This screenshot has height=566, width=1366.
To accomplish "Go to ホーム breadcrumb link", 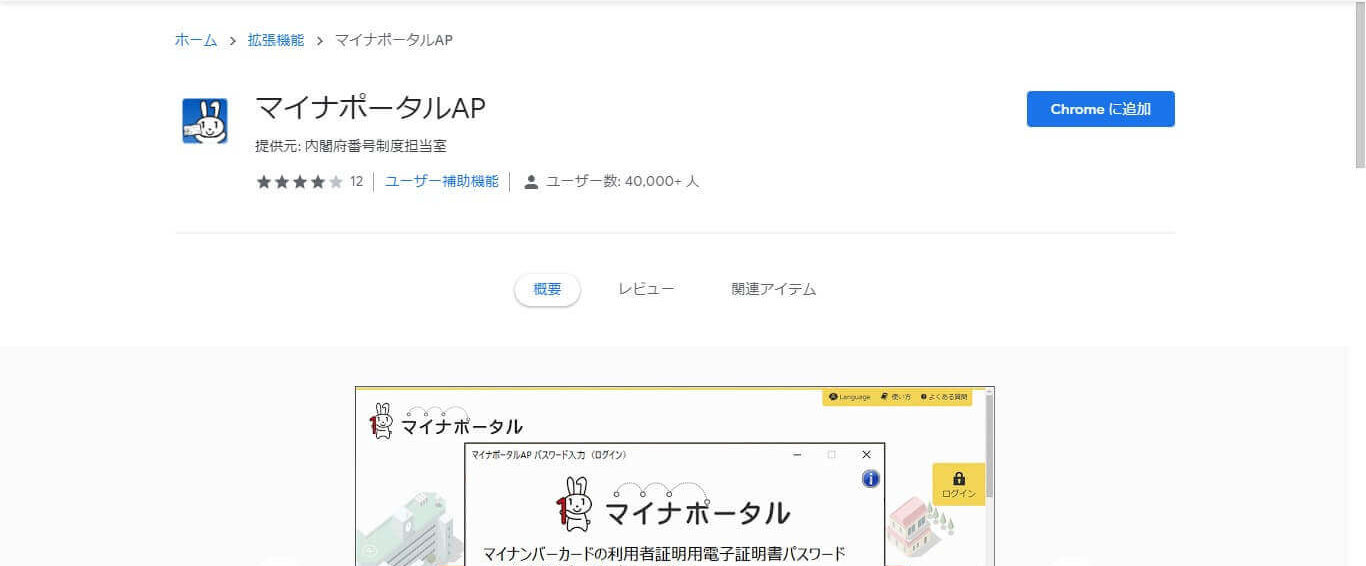I will (196, 40).
